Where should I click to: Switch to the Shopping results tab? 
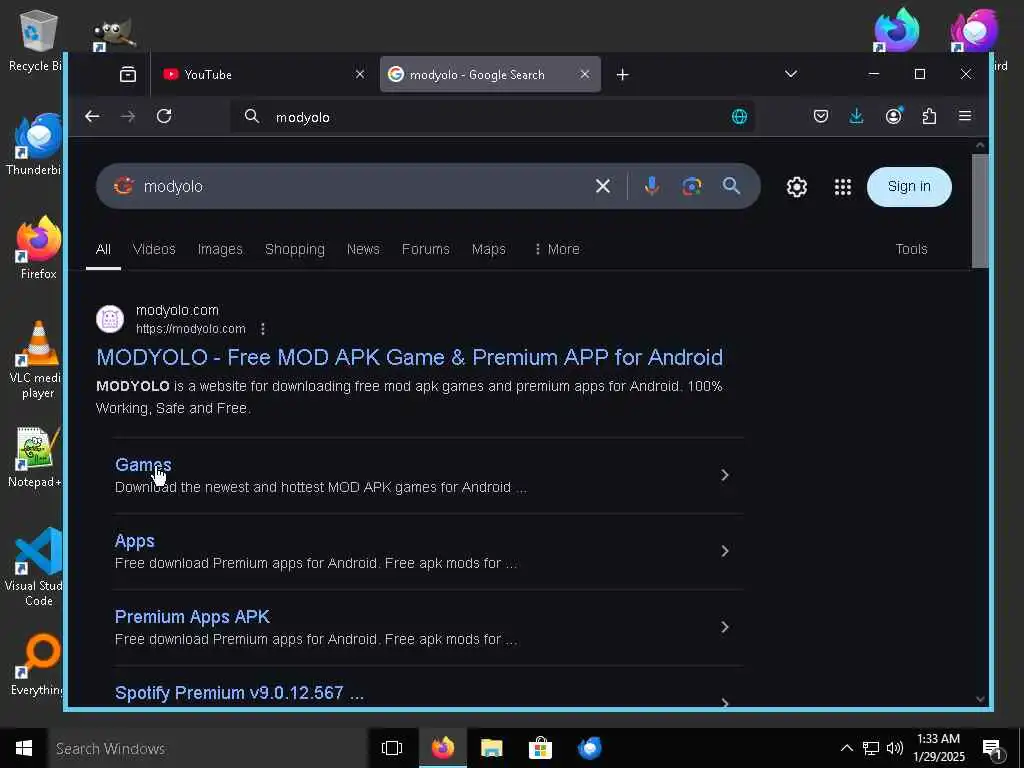295,249
